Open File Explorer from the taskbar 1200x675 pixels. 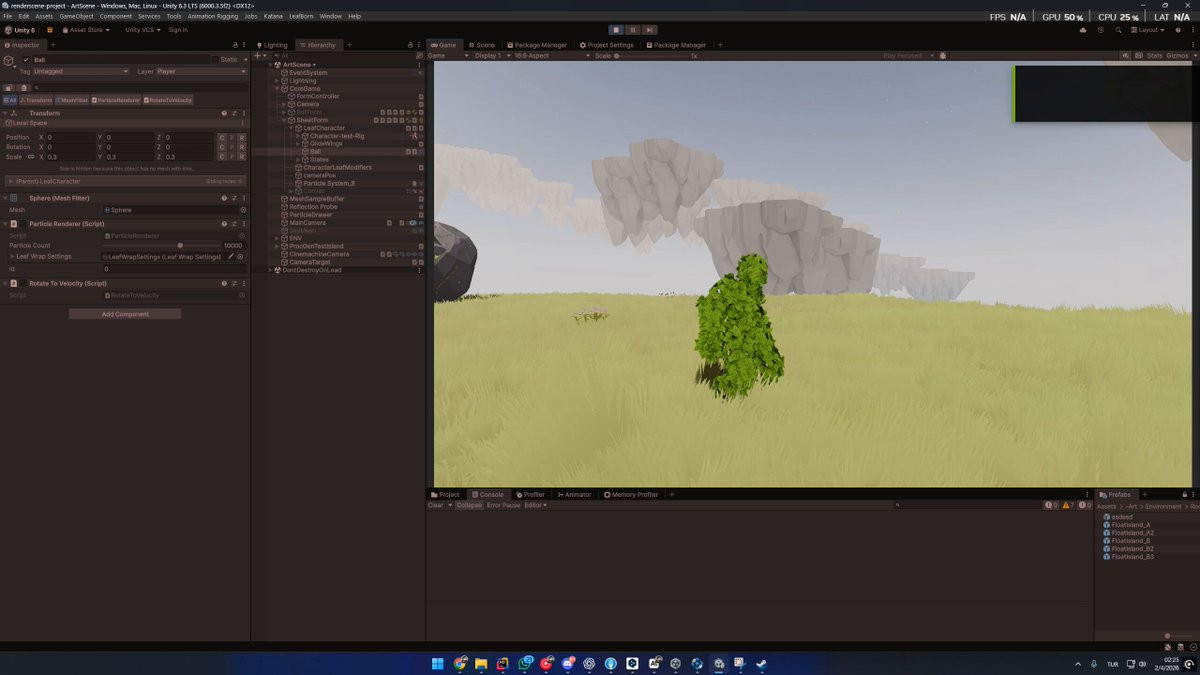[x=481, y=663]
